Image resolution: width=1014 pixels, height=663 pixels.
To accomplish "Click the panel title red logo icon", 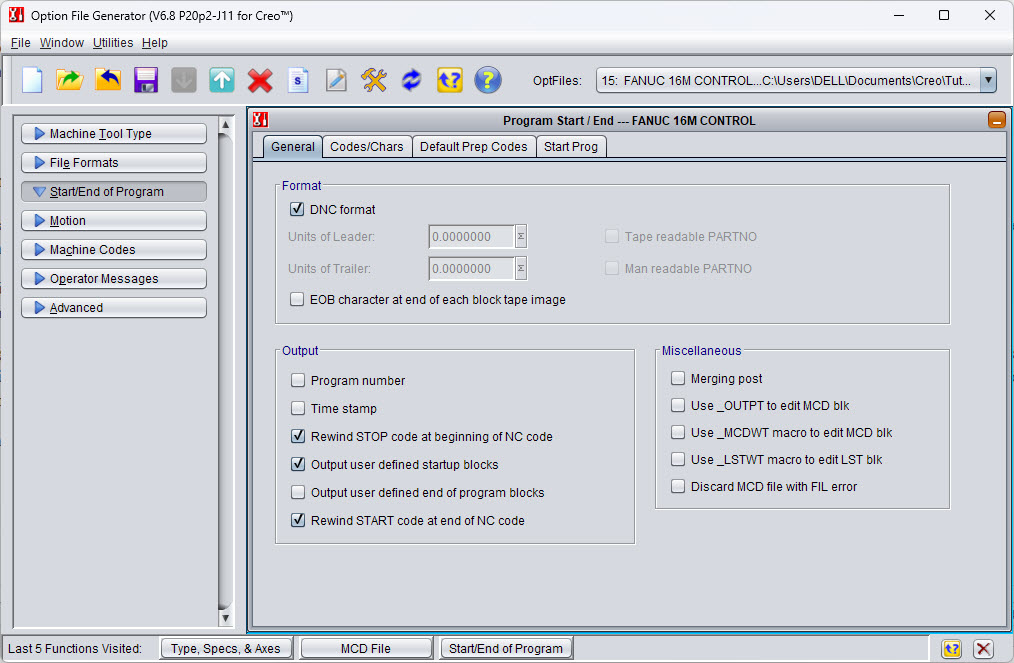I will (x=261, y=120).
